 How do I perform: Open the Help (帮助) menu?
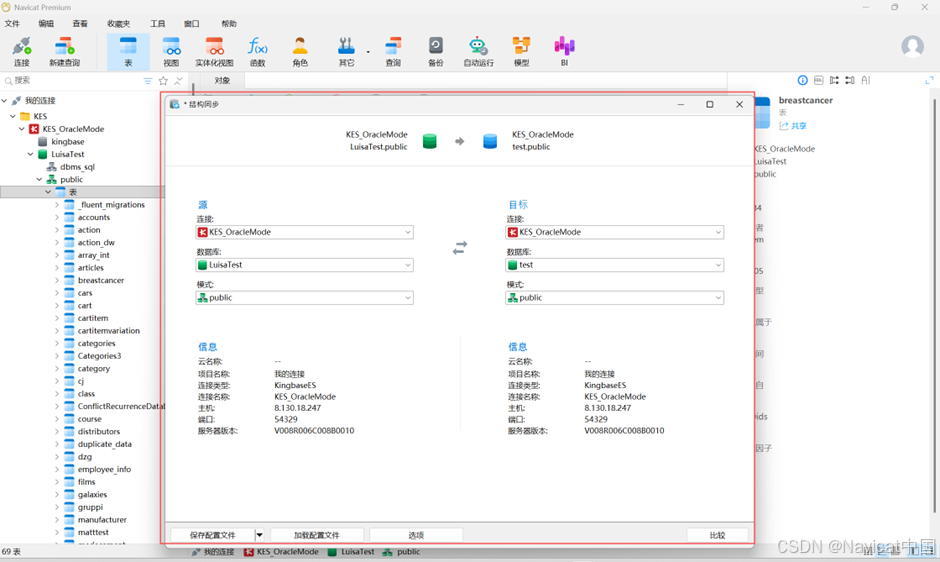(x=229, y=24)
